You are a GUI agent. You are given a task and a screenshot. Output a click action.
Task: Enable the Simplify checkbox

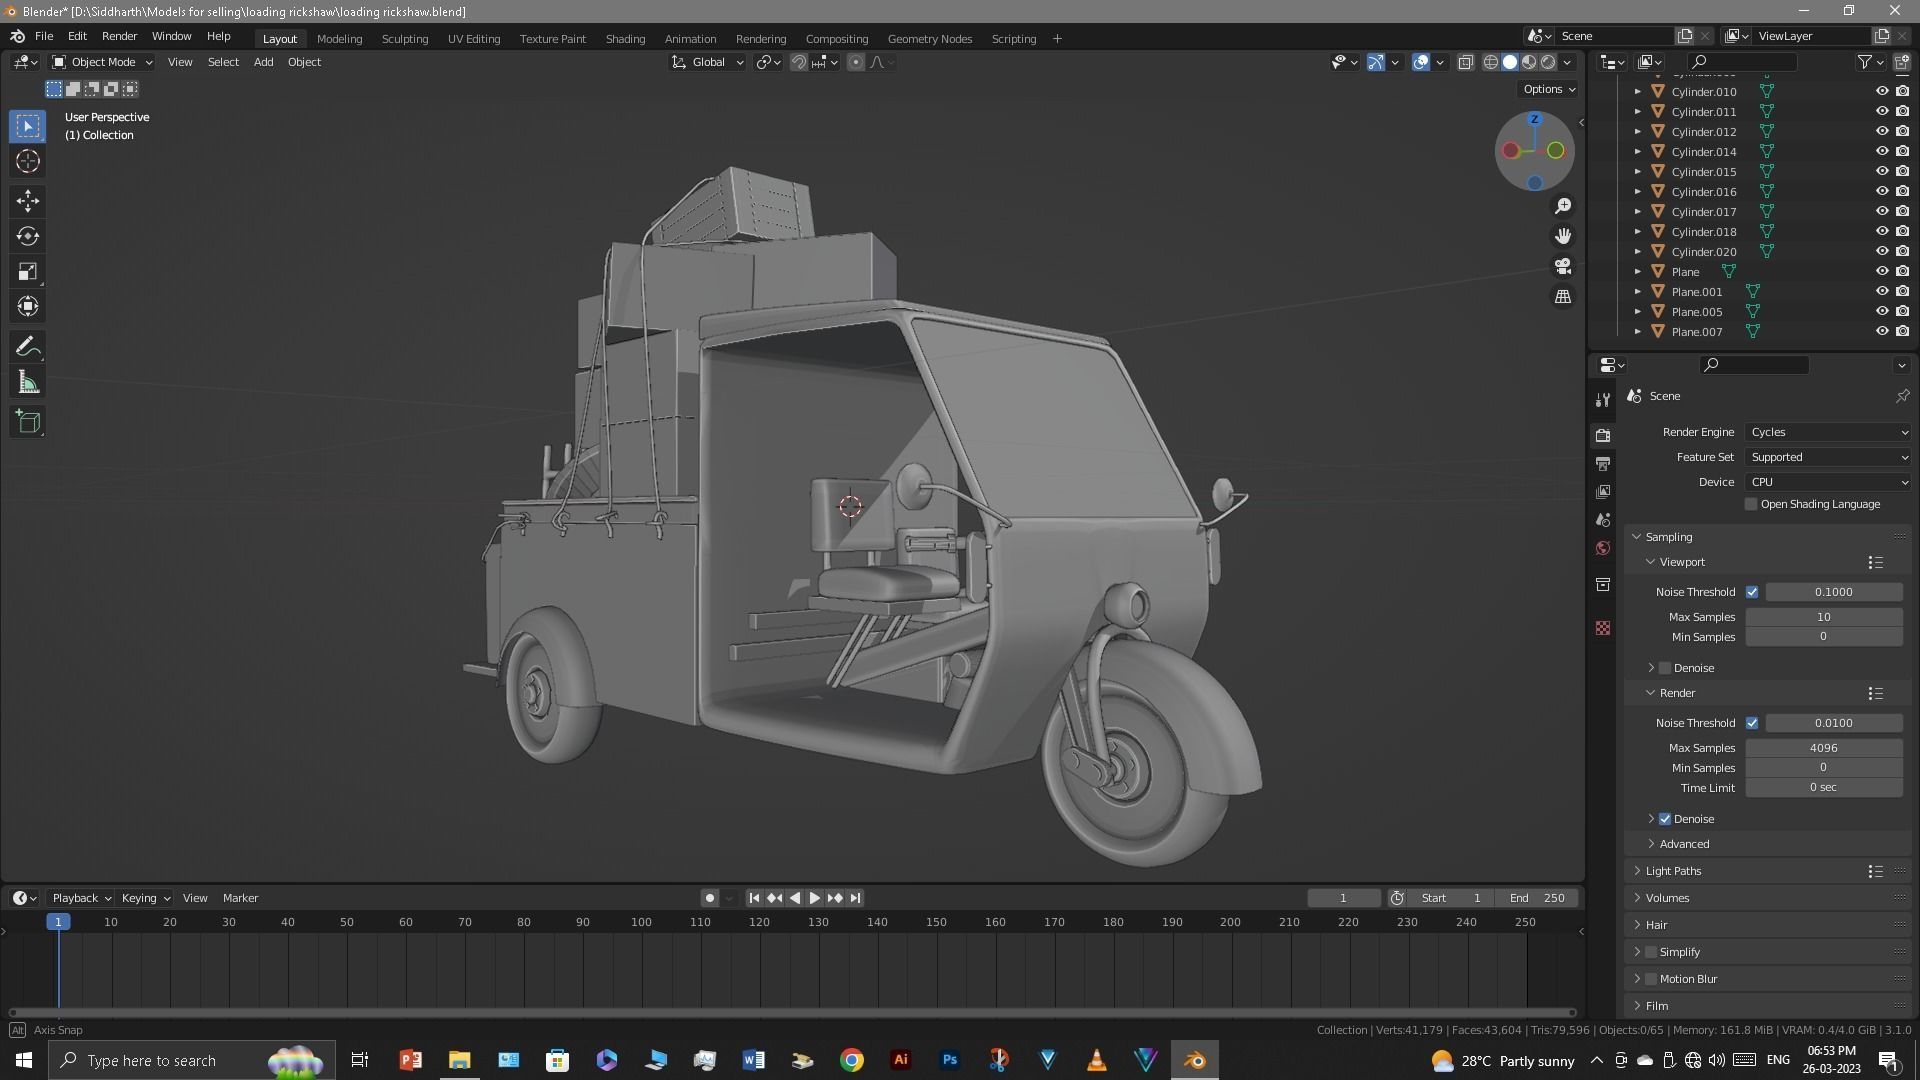click(1651, 952)
